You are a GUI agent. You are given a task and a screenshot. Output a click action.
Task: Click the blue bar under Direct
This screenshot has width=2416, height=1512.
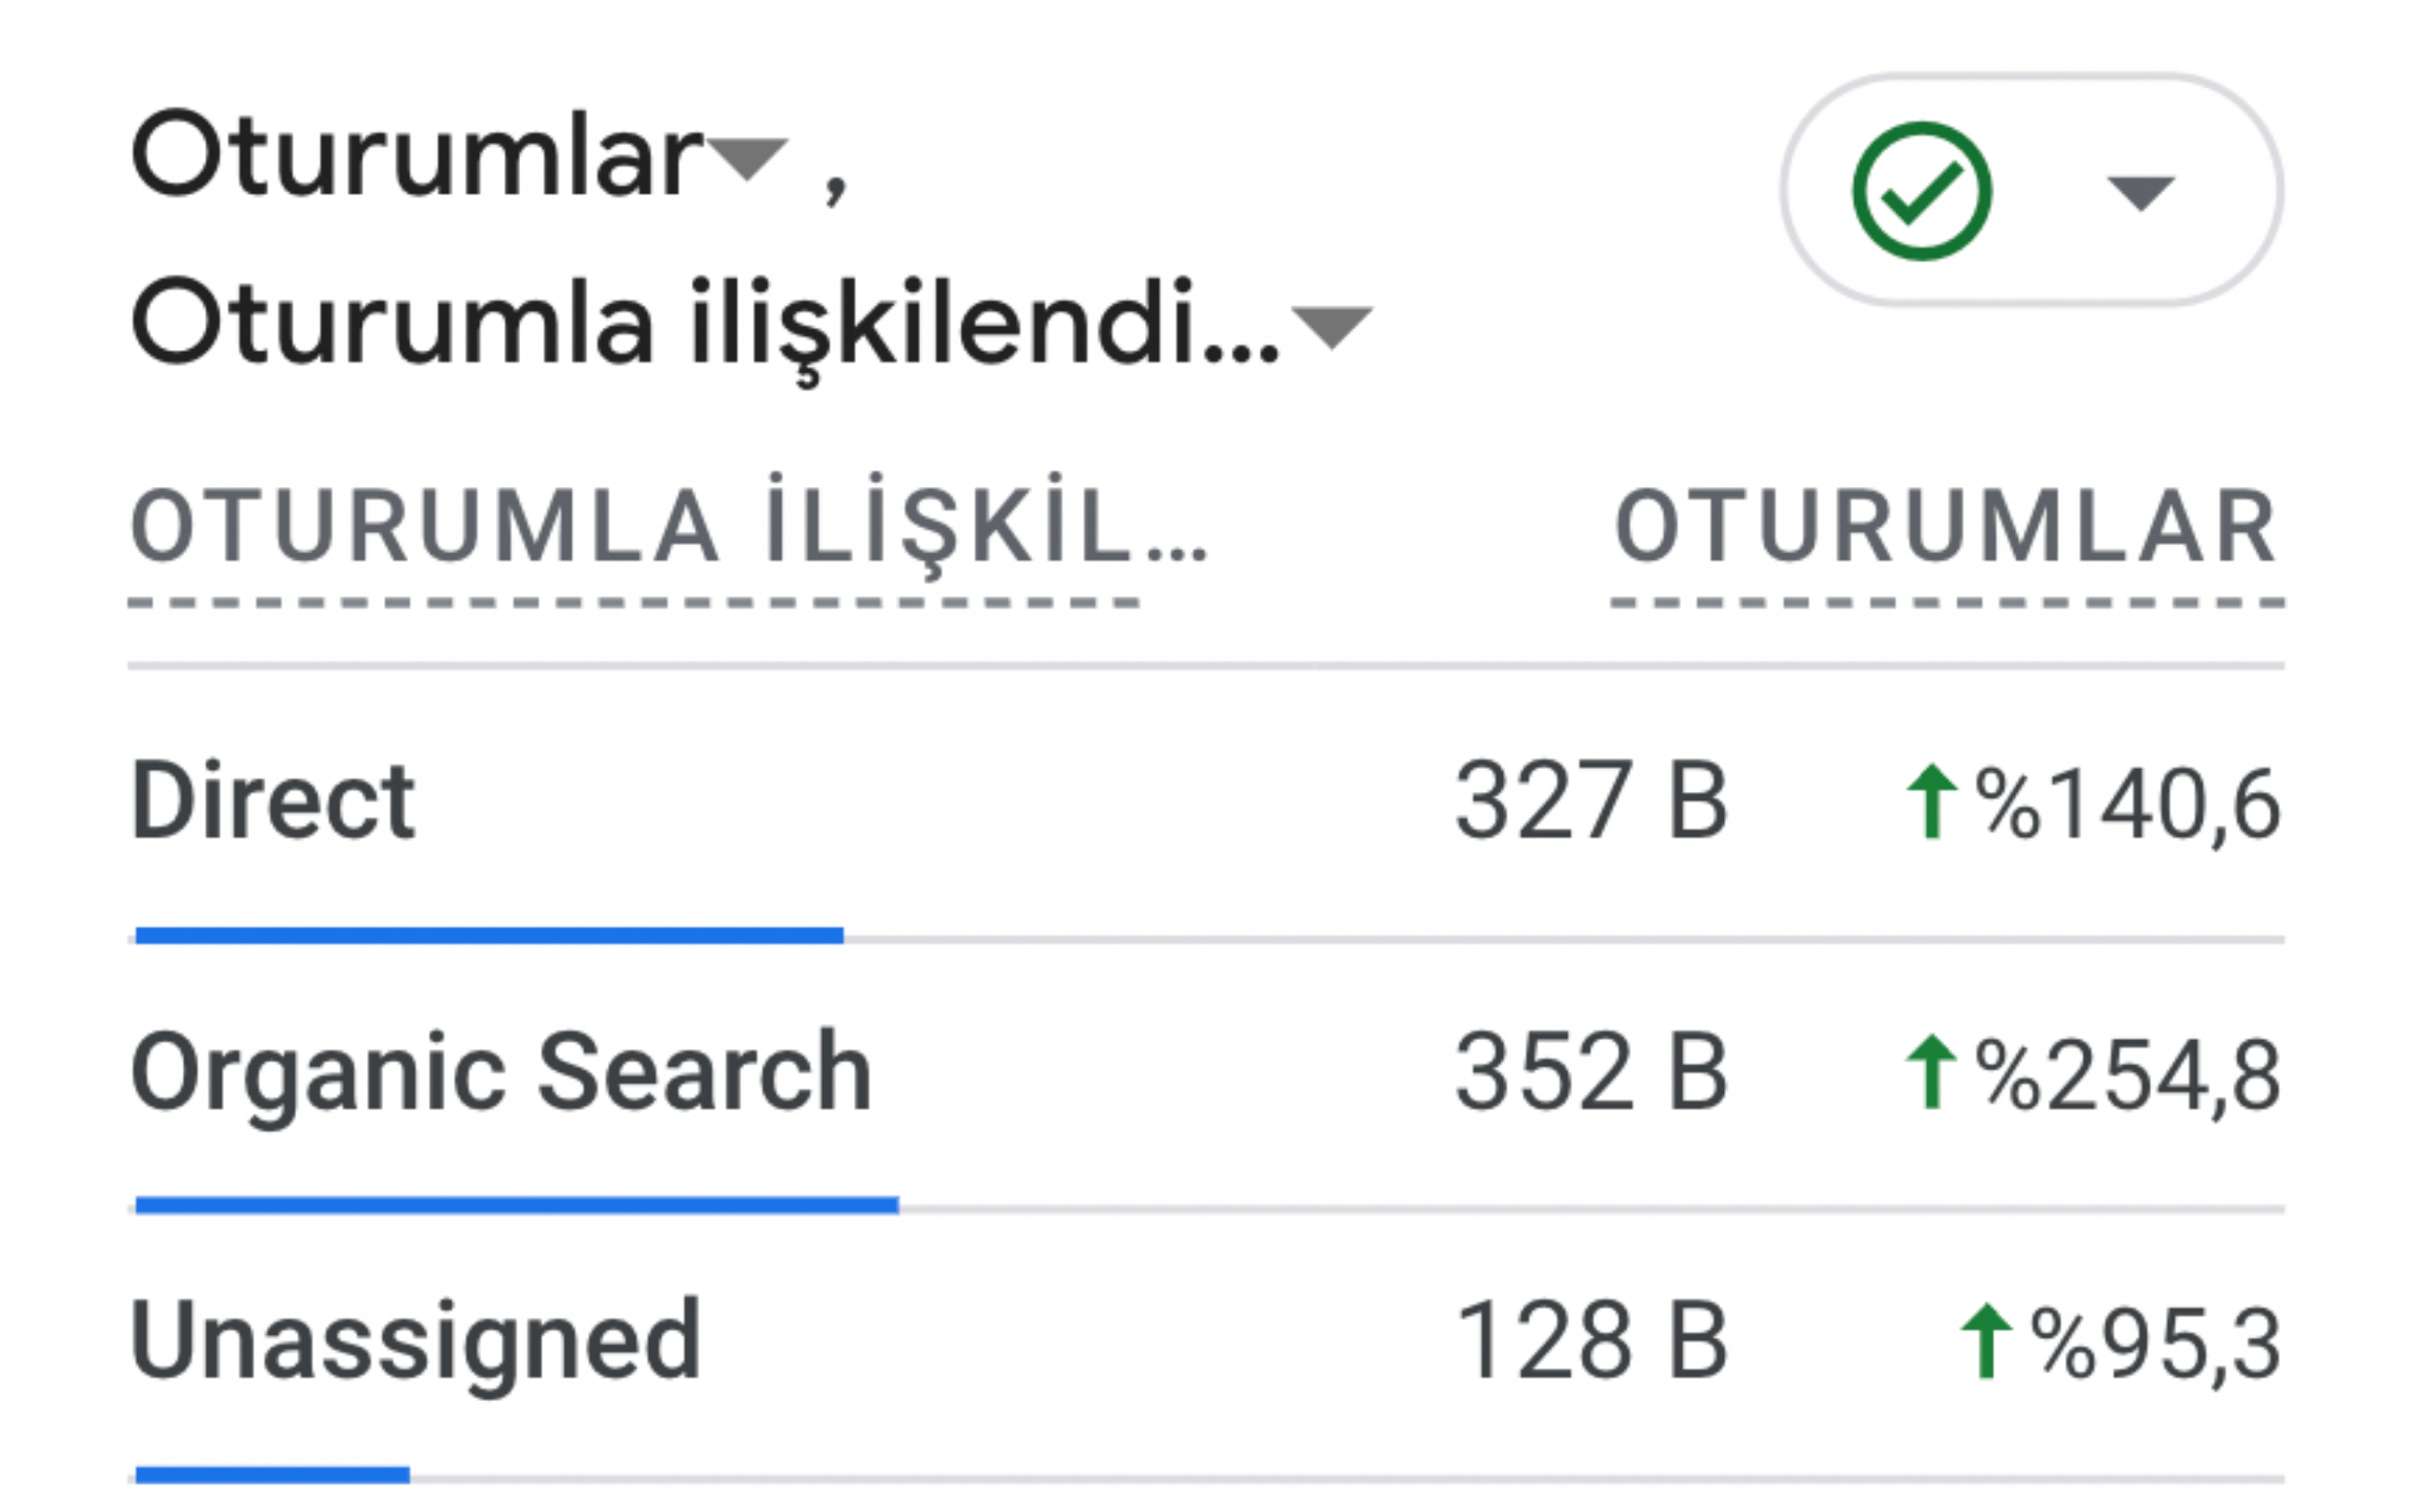(489, 936)
